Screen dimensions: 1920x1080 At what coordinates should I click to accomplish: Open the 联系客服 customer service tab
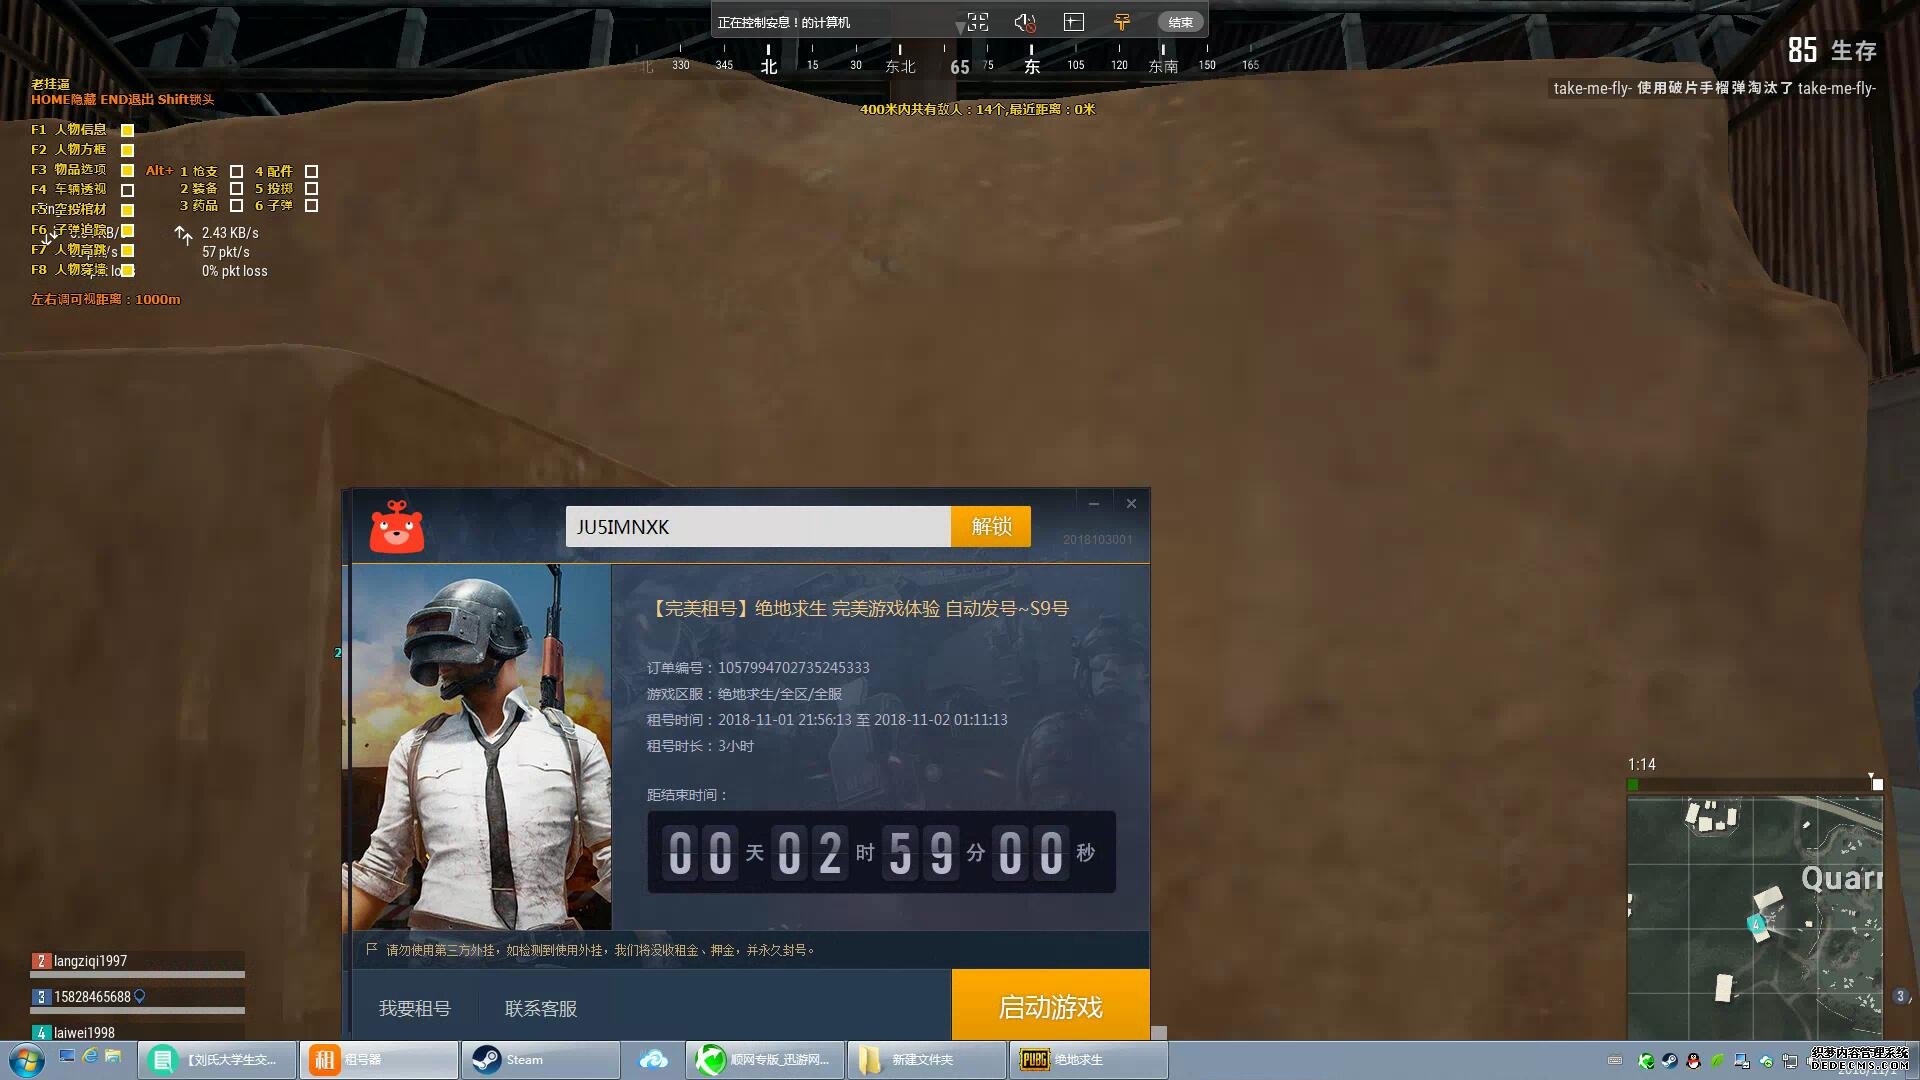click(x=541, y=1008)
